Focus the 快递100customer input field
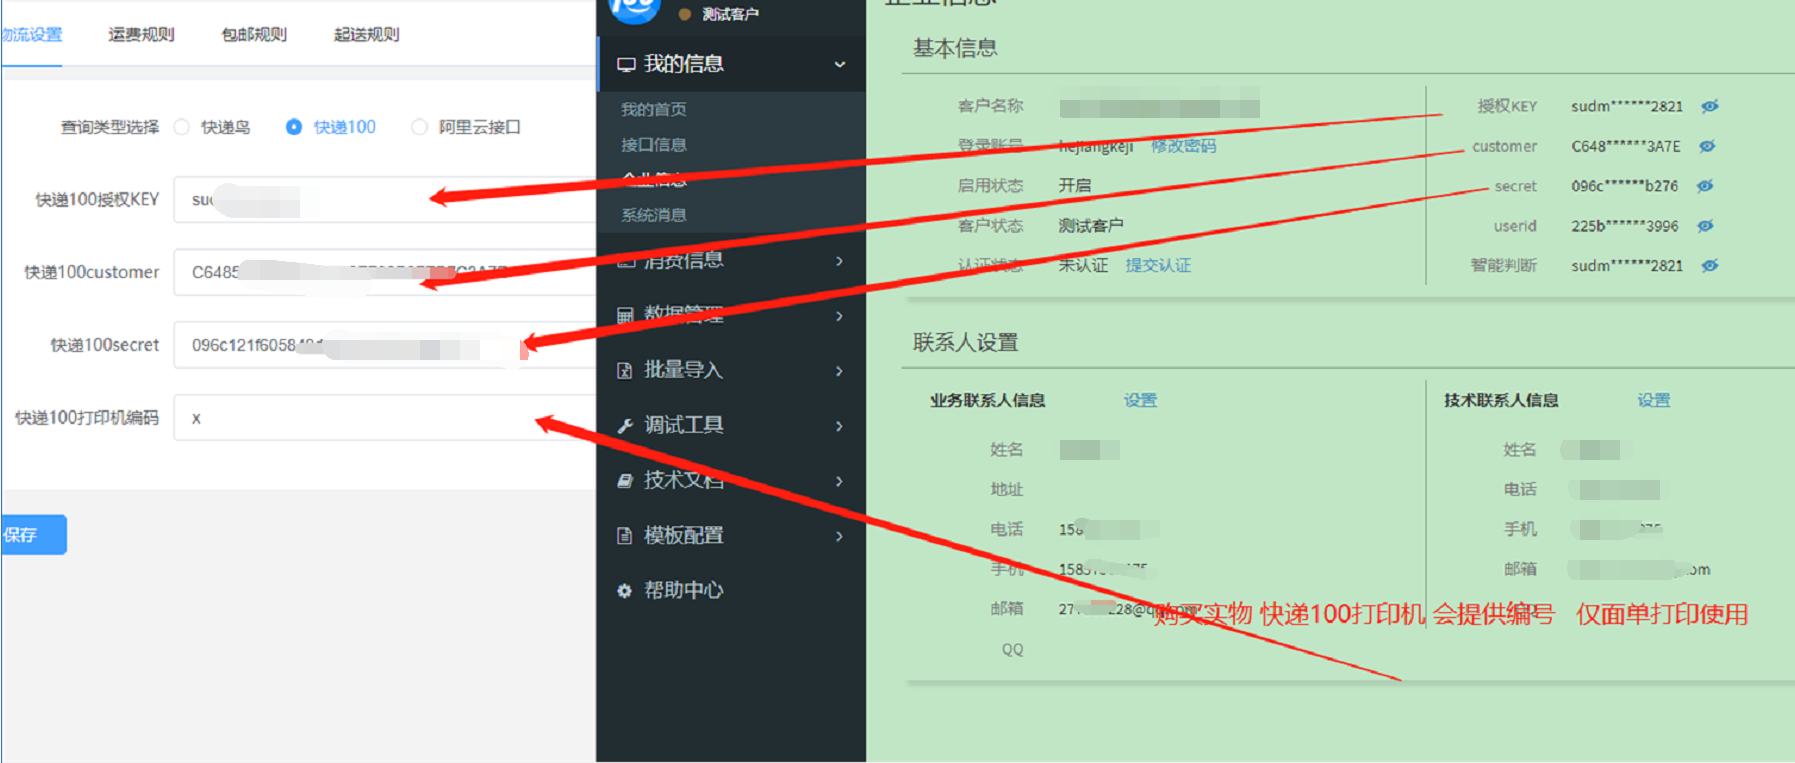 tap(385, 272)
